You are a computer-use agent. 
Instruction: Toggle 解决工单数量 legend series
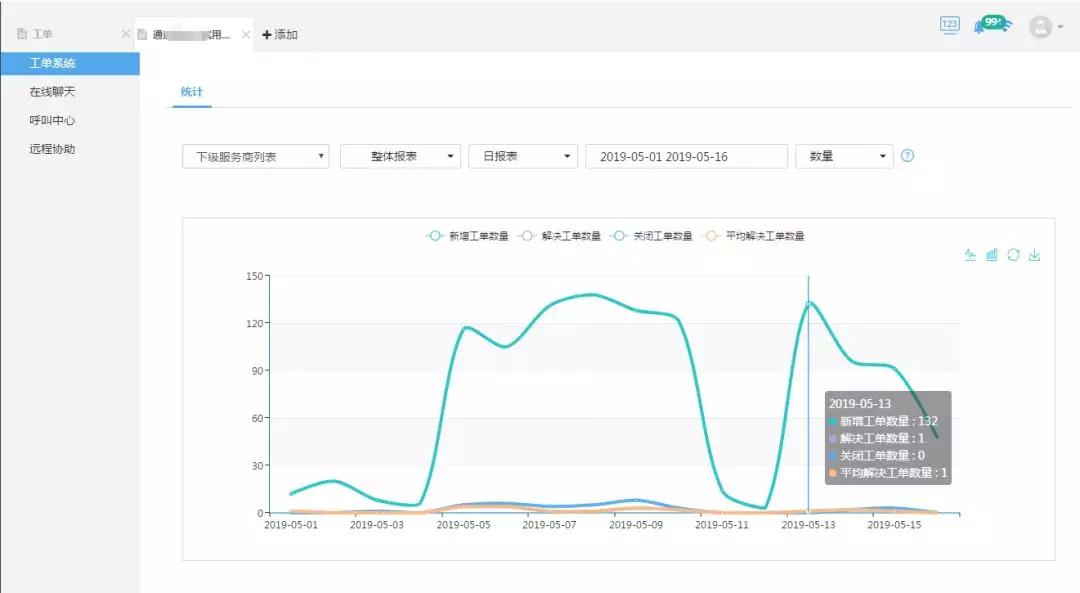pos(559,236)
